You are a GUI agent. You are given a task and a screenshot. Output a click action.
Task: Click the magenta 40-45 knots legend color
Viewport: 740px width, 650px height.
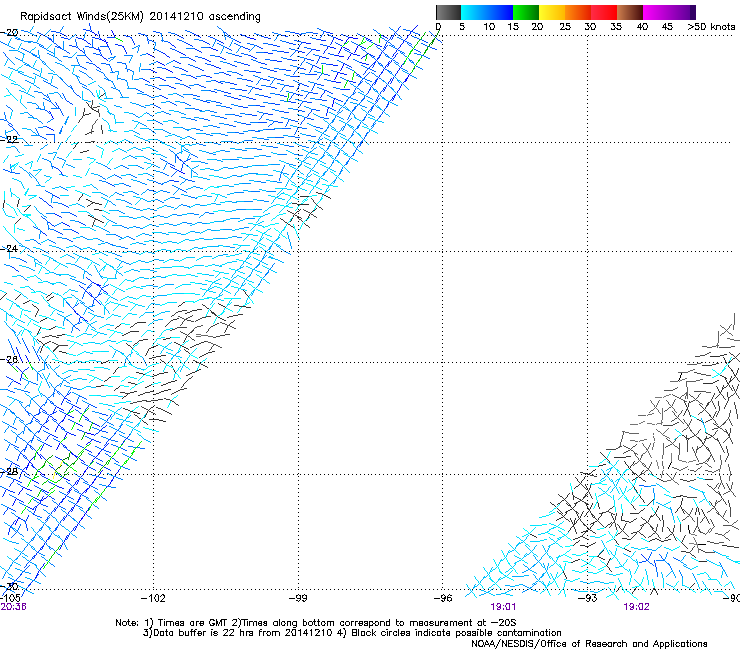pos(656,12)
